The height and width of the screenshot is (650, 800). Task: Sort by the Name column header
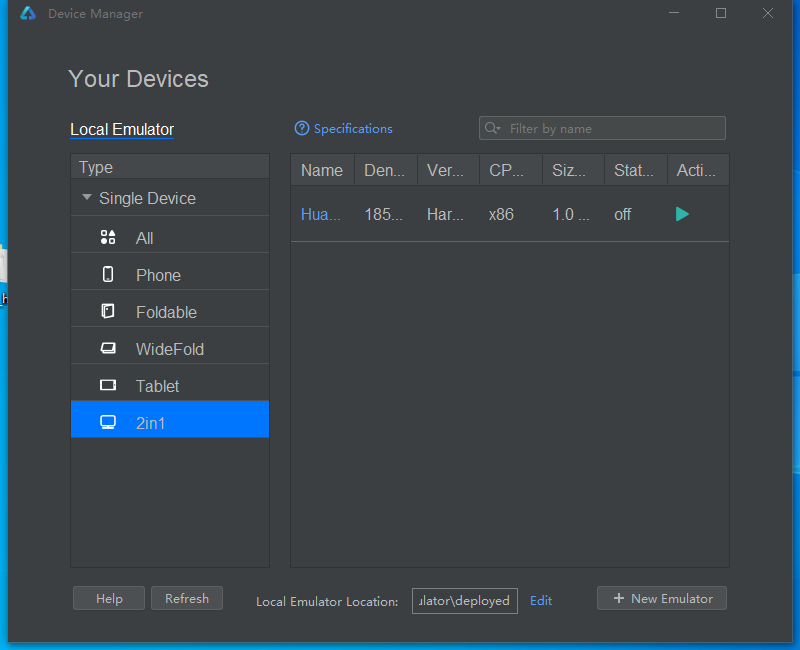point(322,171)
